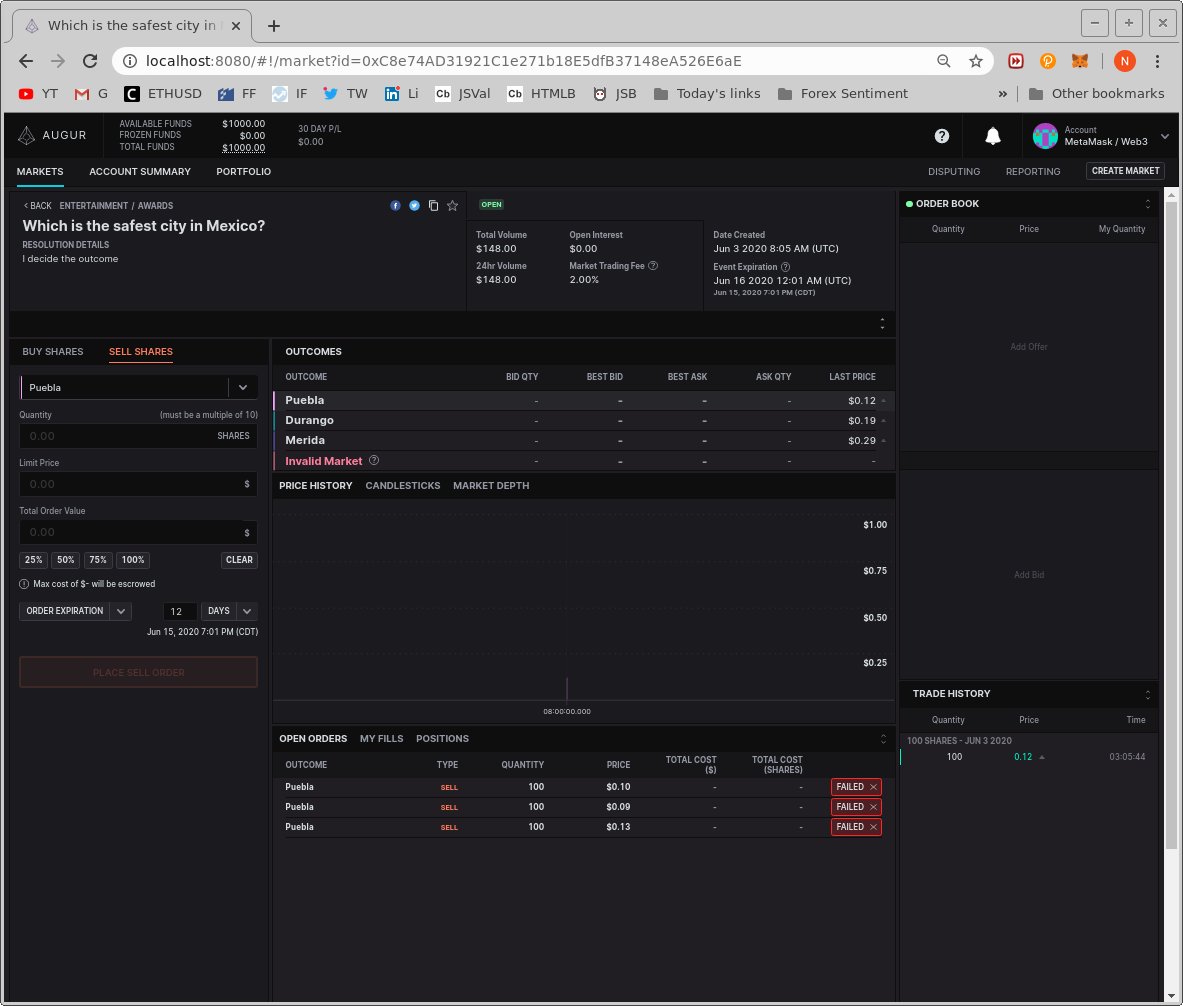
Task: Open the help question mark icon
Action: [941, 136]
